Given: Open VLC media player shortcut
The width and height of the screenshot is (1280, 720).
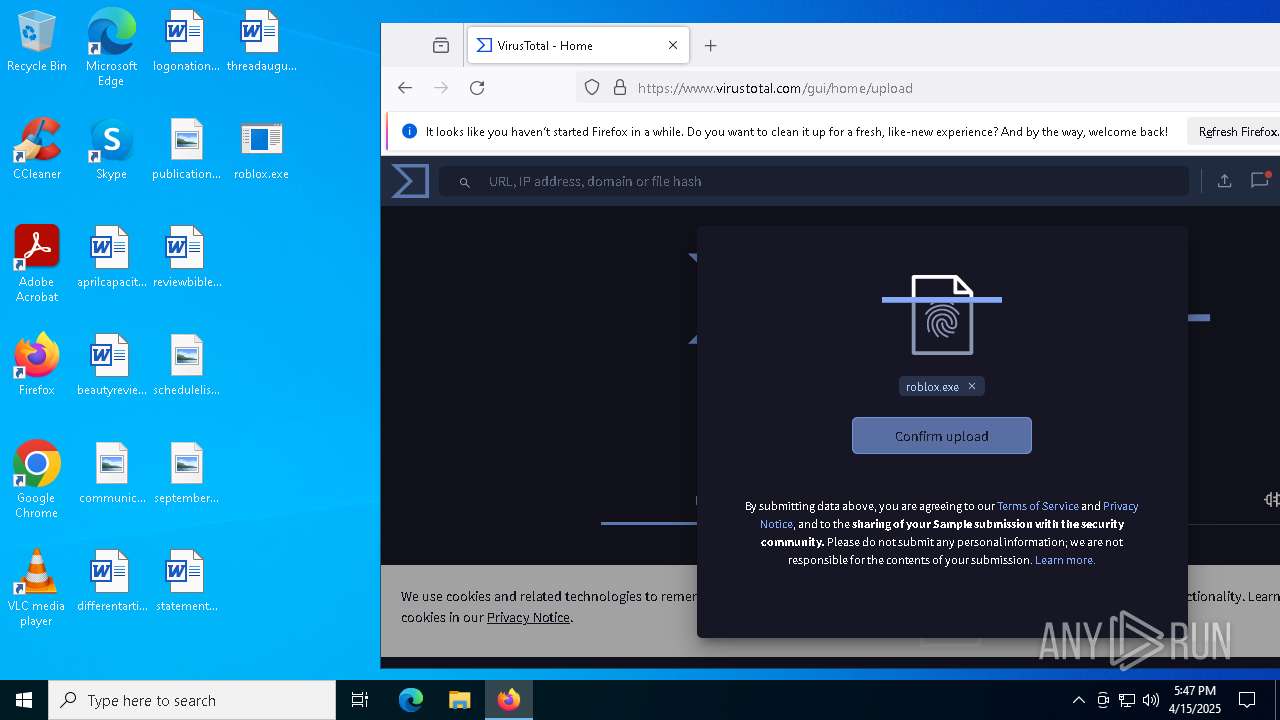Looking at the screenshot, I should click(x=37, y=587).
